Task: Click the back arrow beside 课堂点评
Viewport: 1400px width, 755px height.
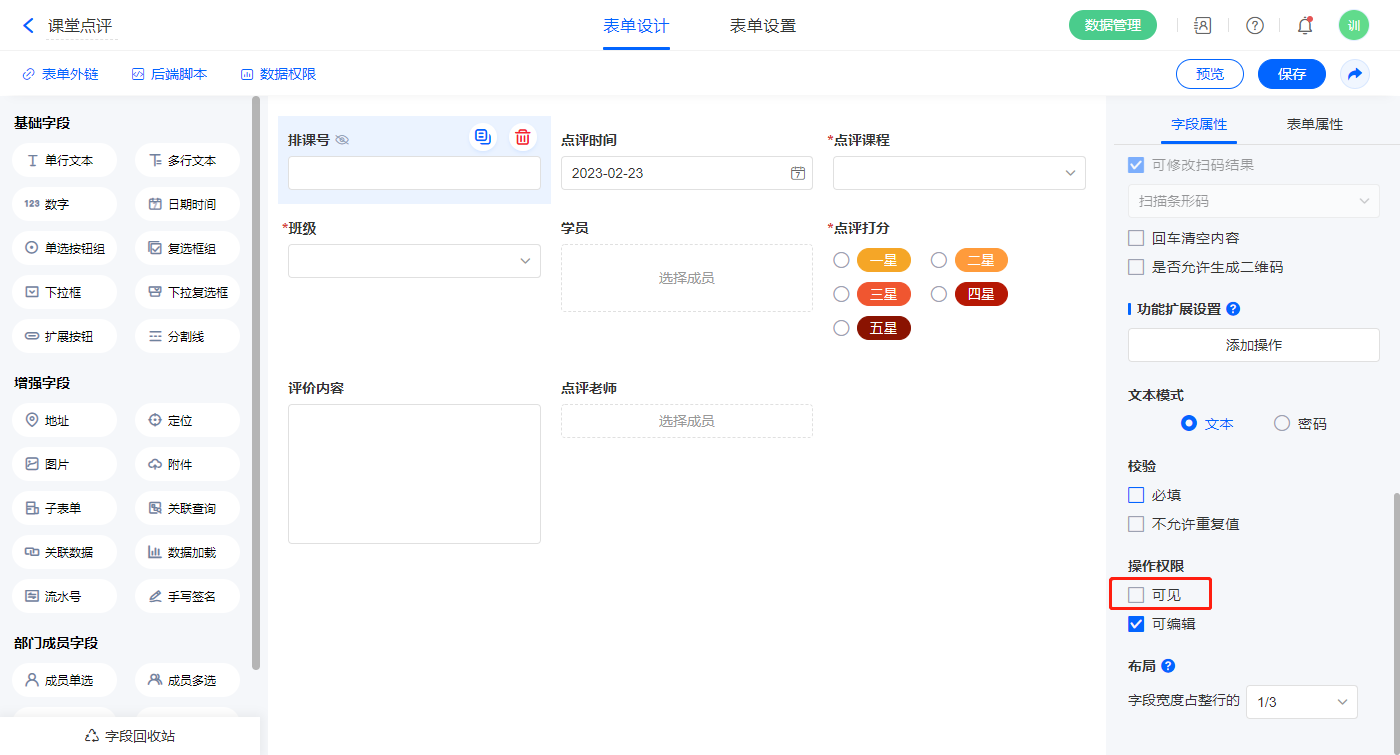Action: click(28, 26)
